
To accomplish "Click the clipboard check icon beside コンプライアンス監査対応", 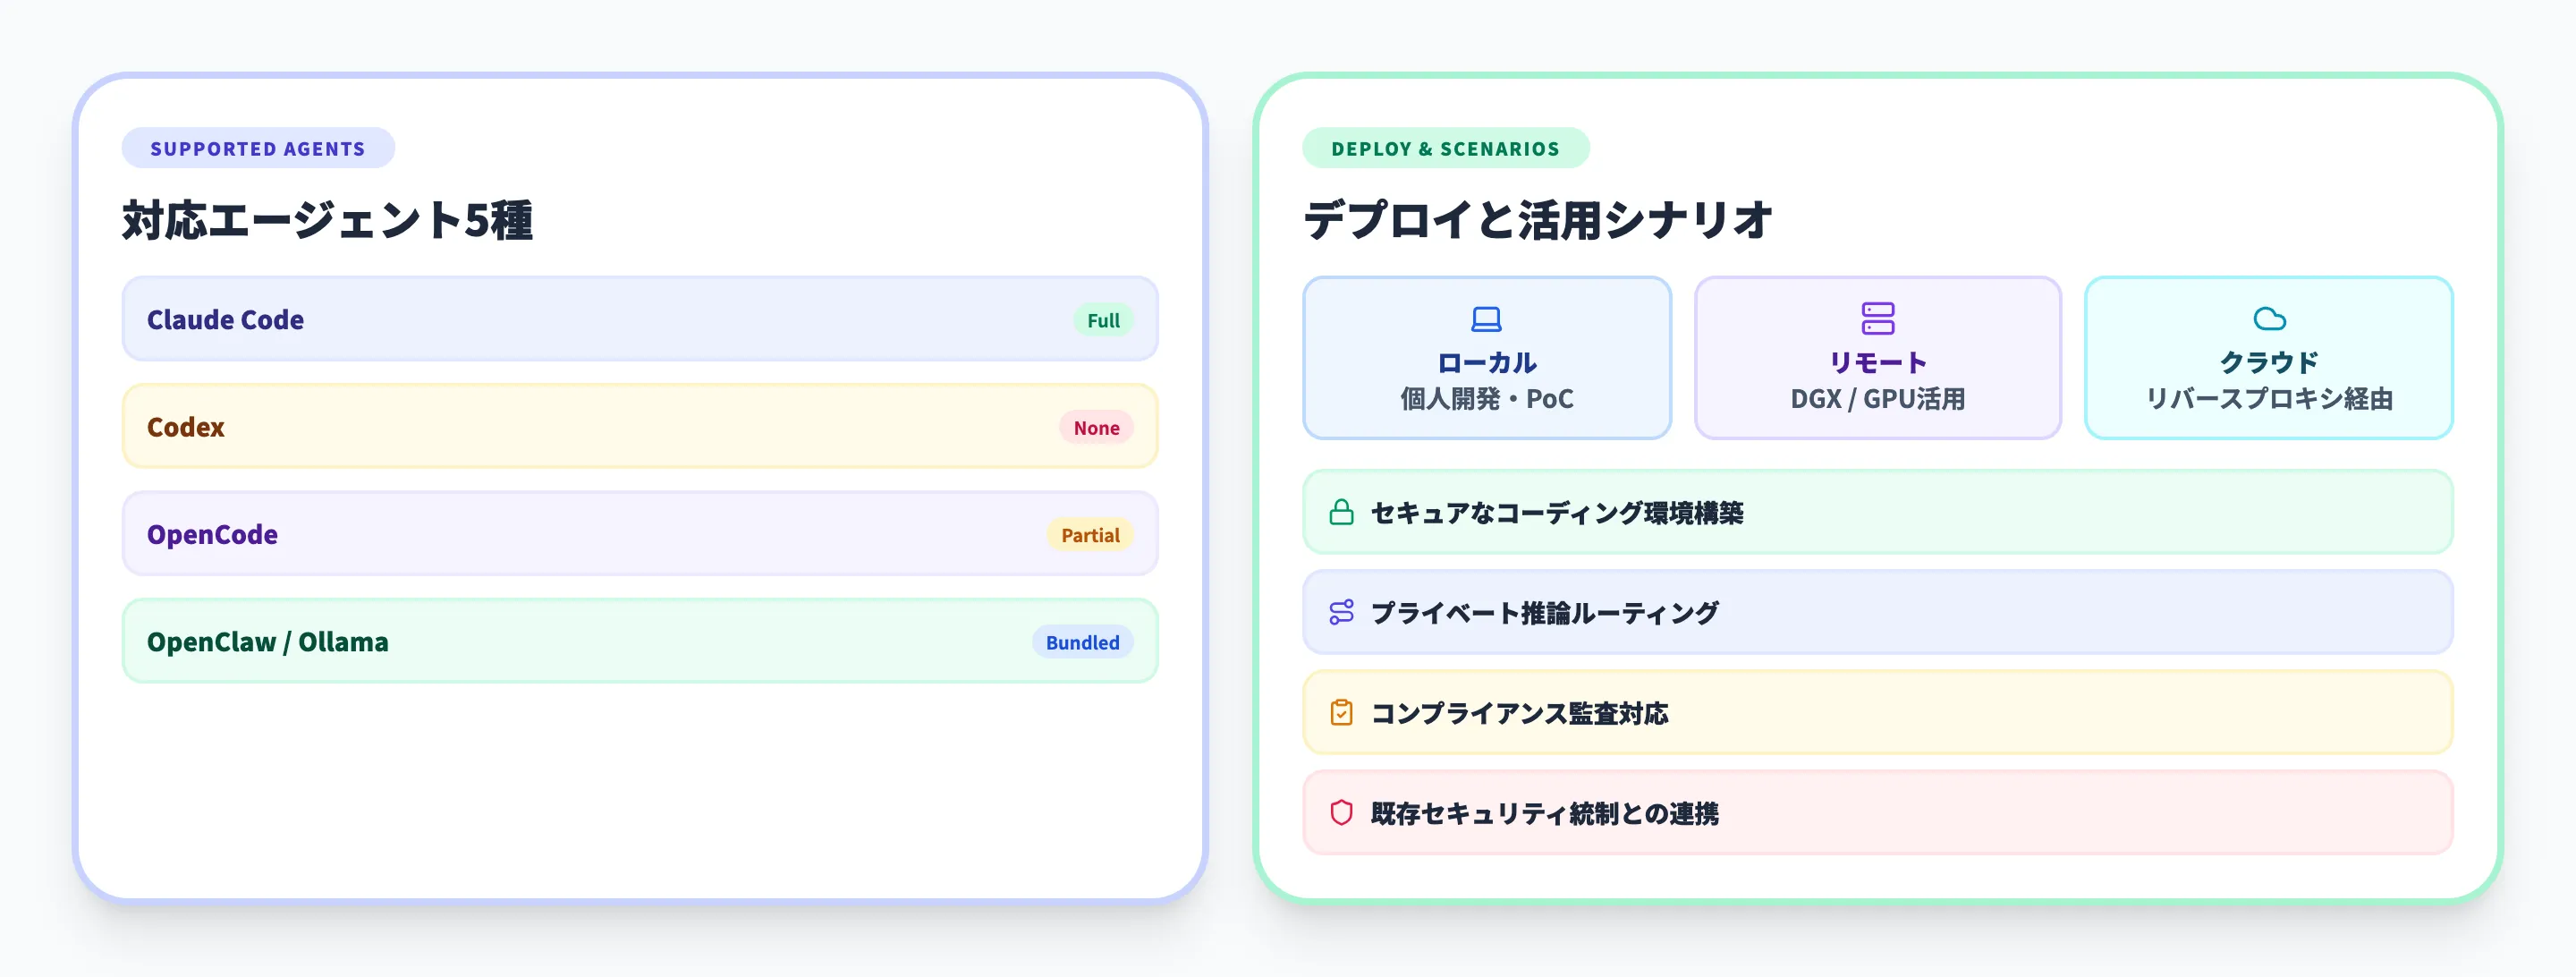I will [1341, 713].
